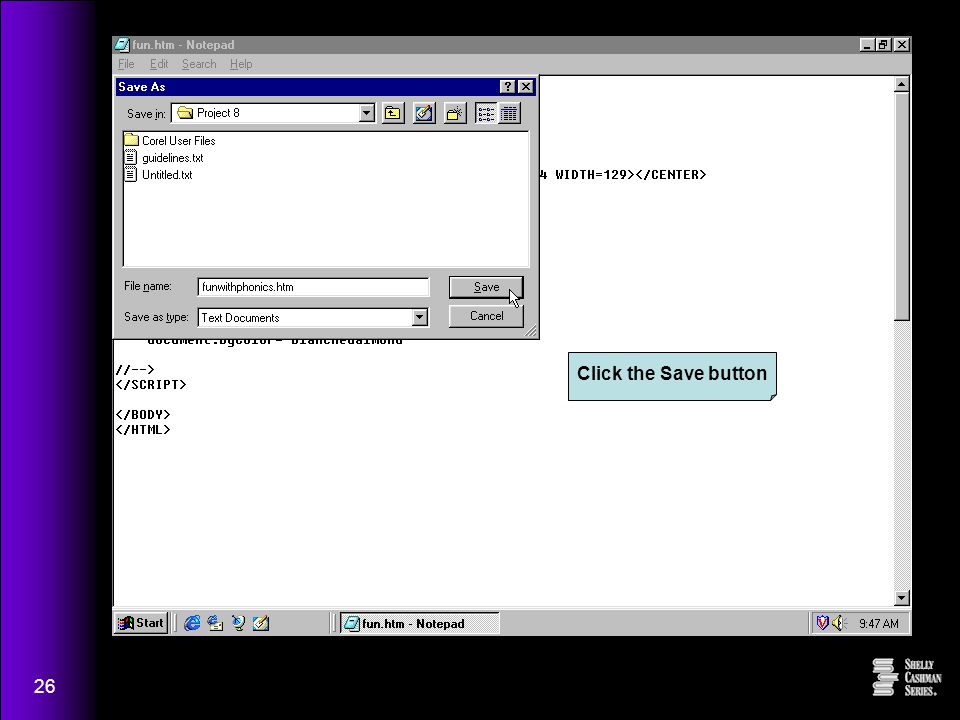Image resolution: width=960 pixels, height=720 pixels.
Task: Open the File menu in Notepad
Action: (126, 64)
